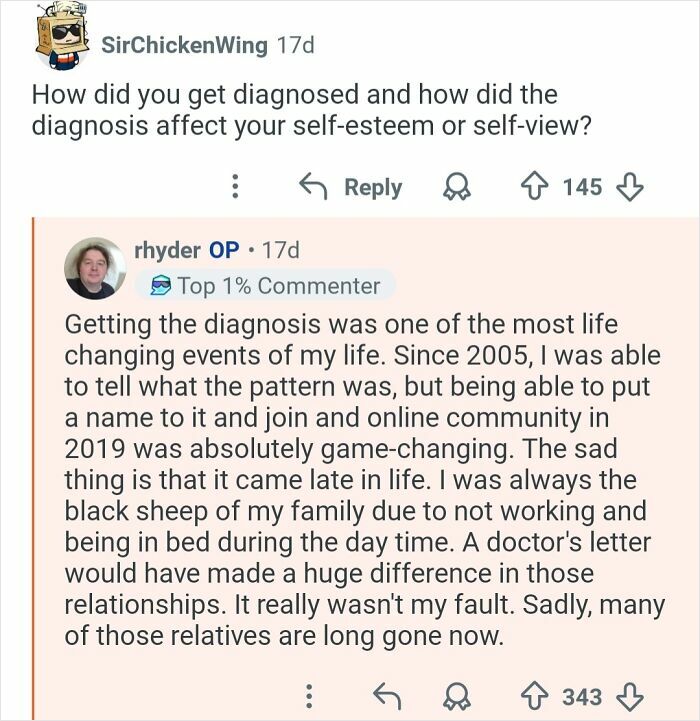Click Reply on SirChickenWing's comment
Image resolution: width=700 pixels, height=721 pixels.
[x=351, y=187]
